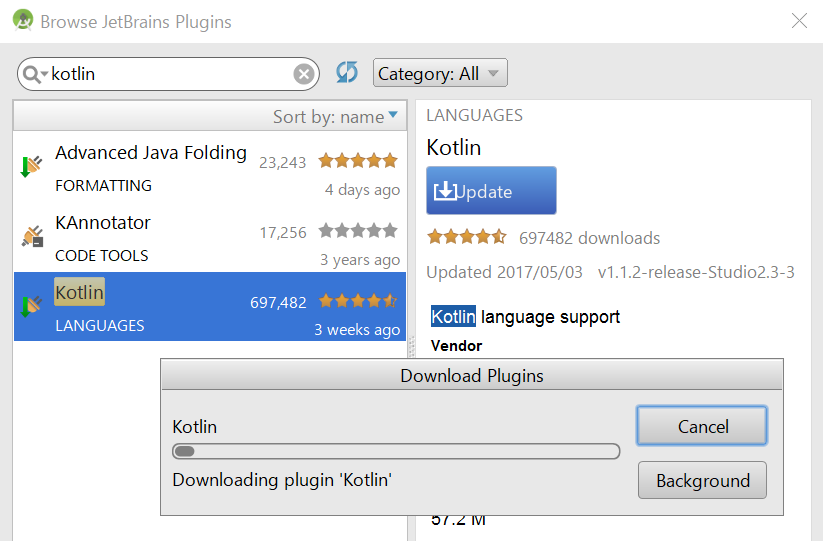Send the download to Background
Screen dimensions: 823x541
pos(702,480)
